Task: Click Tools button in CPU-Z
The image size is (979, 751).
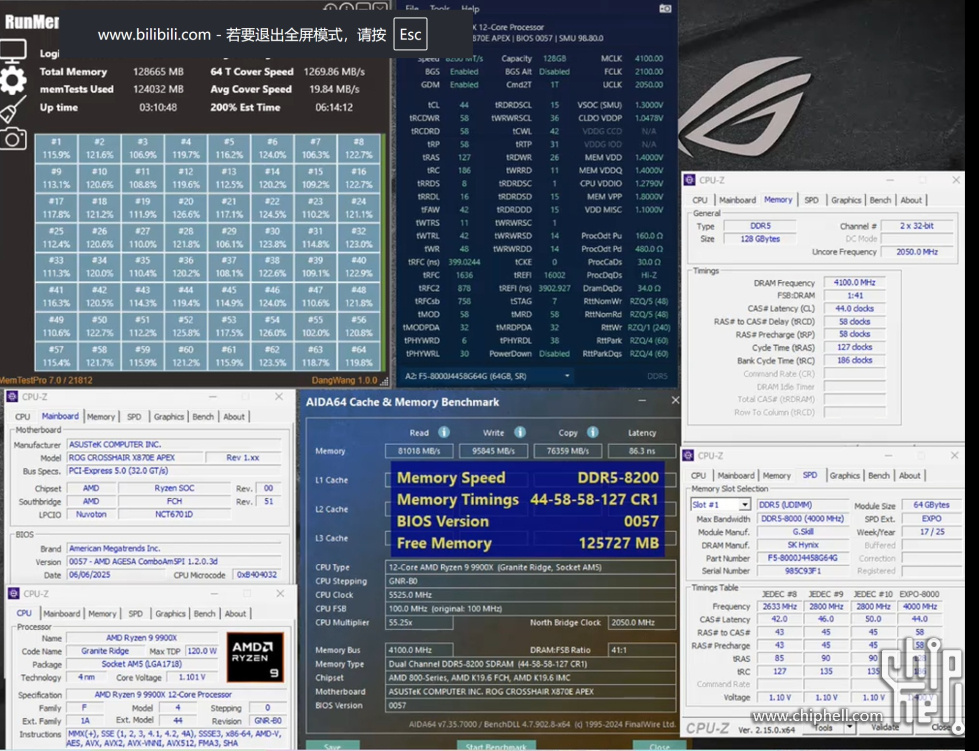Action: click(x=823, y=728)
